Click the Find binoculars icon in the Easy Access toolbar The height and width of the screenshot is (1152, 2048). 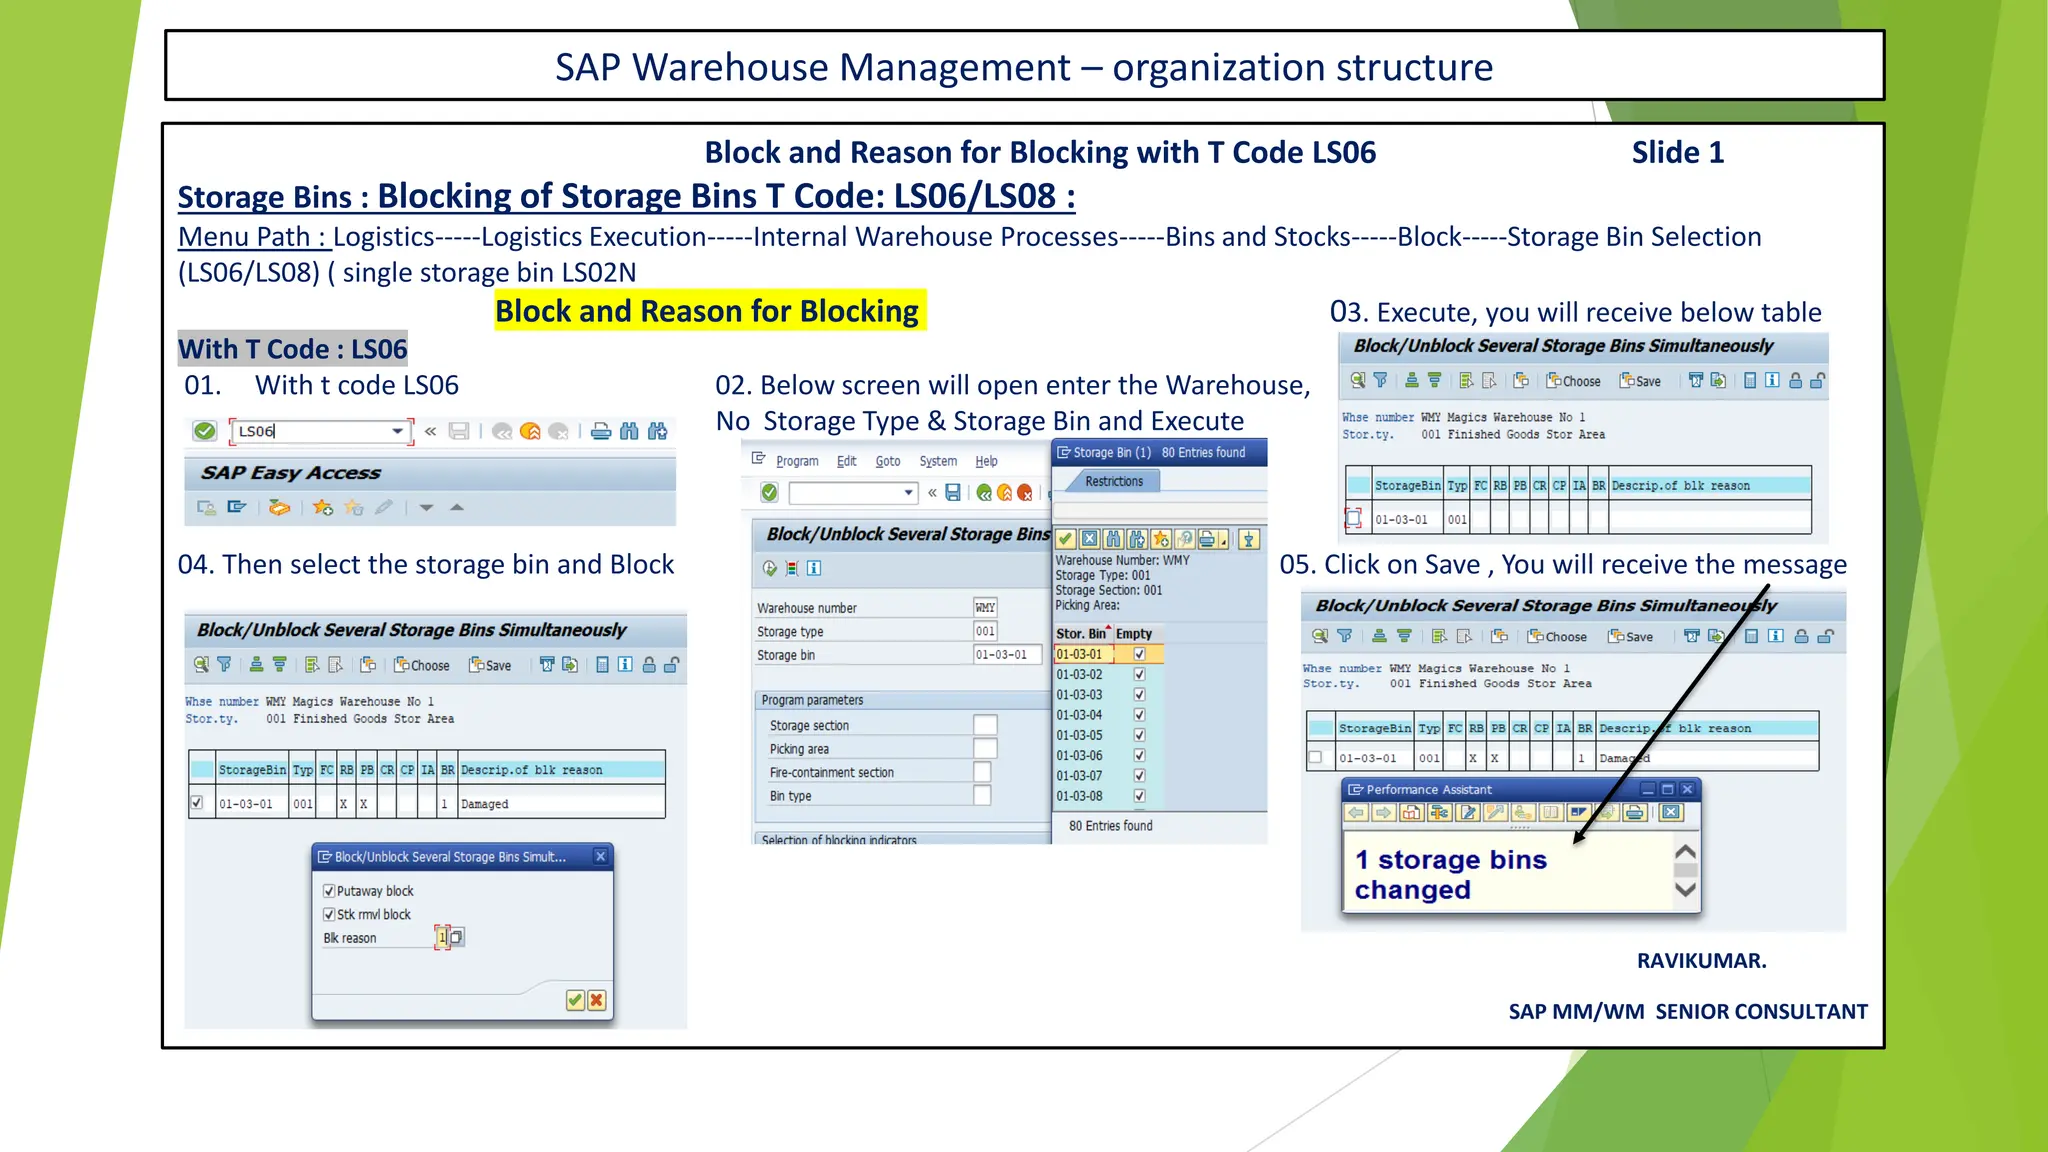(x=629, y=431)
